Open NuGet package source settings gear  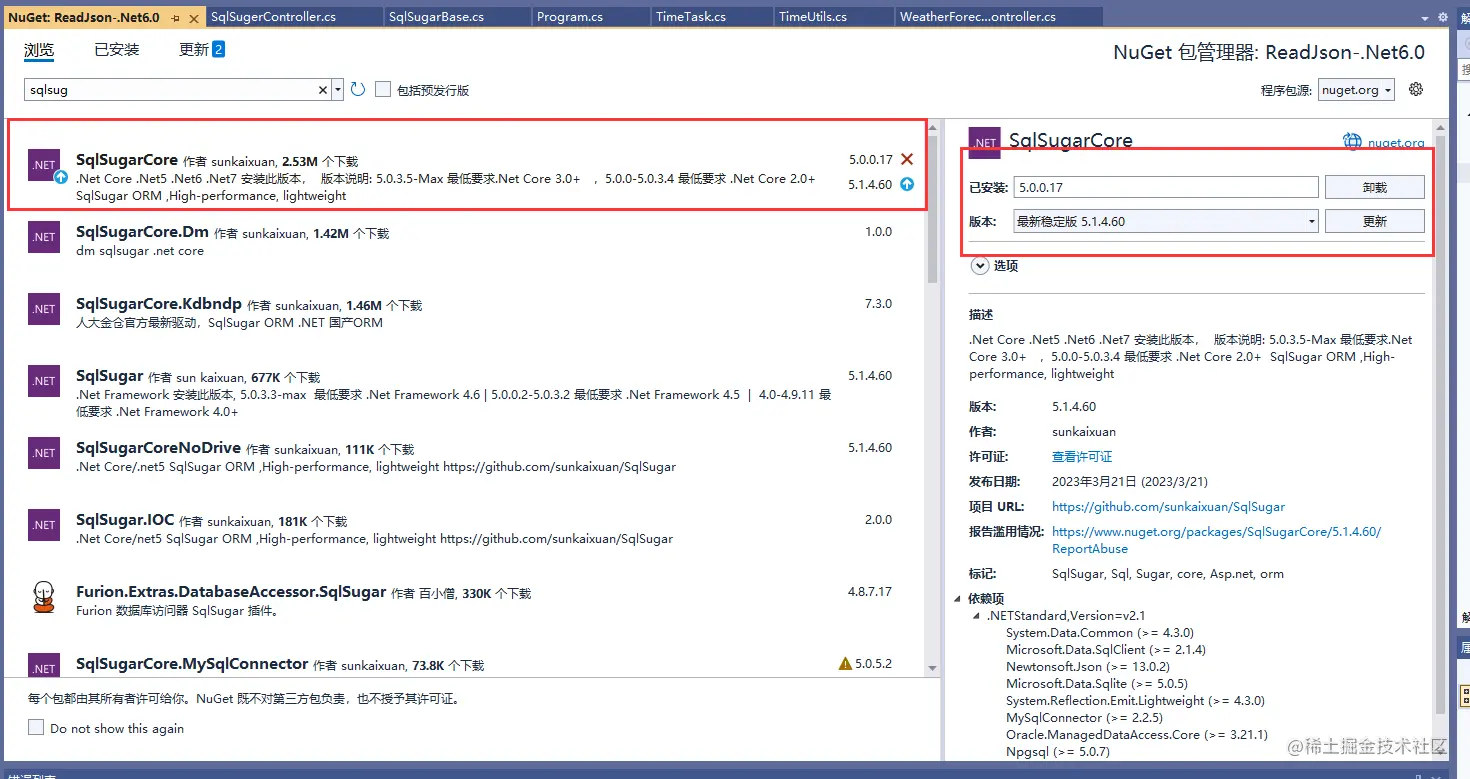1415,89
